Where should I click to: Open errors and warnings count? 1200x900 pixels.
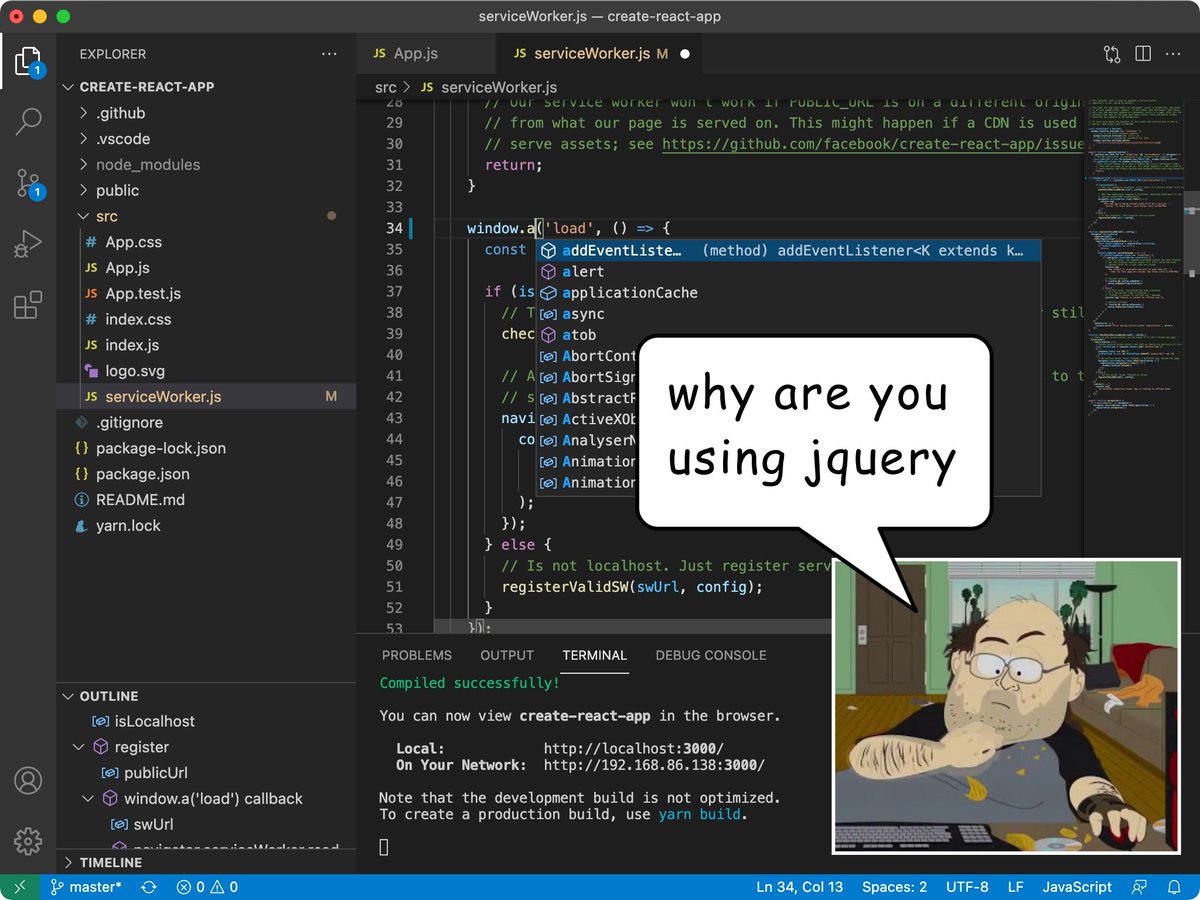click(x=207, y=887)
